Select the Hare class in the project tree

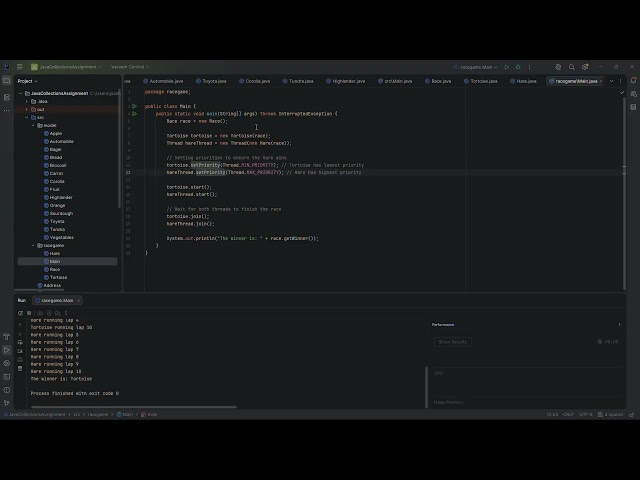pos(55,253)
